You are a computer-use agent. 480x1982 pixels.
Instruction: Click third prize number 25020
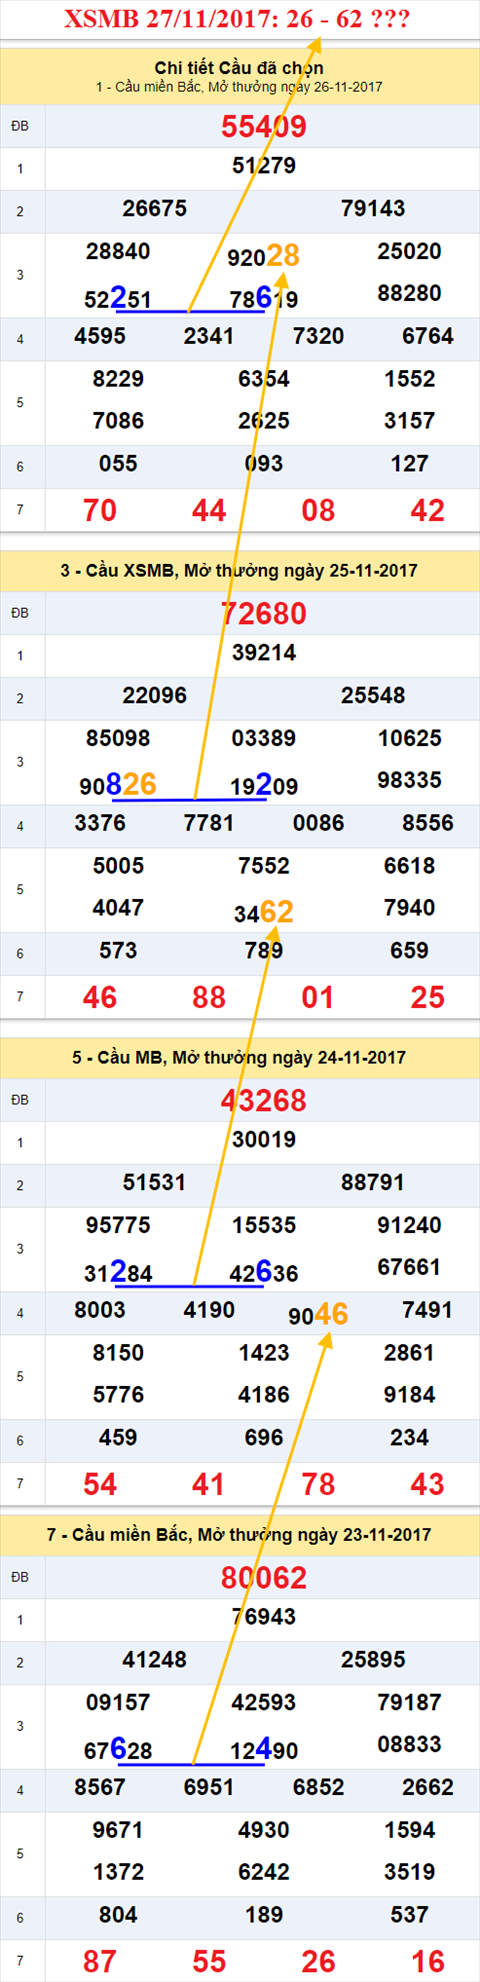[x=410, y=251]
